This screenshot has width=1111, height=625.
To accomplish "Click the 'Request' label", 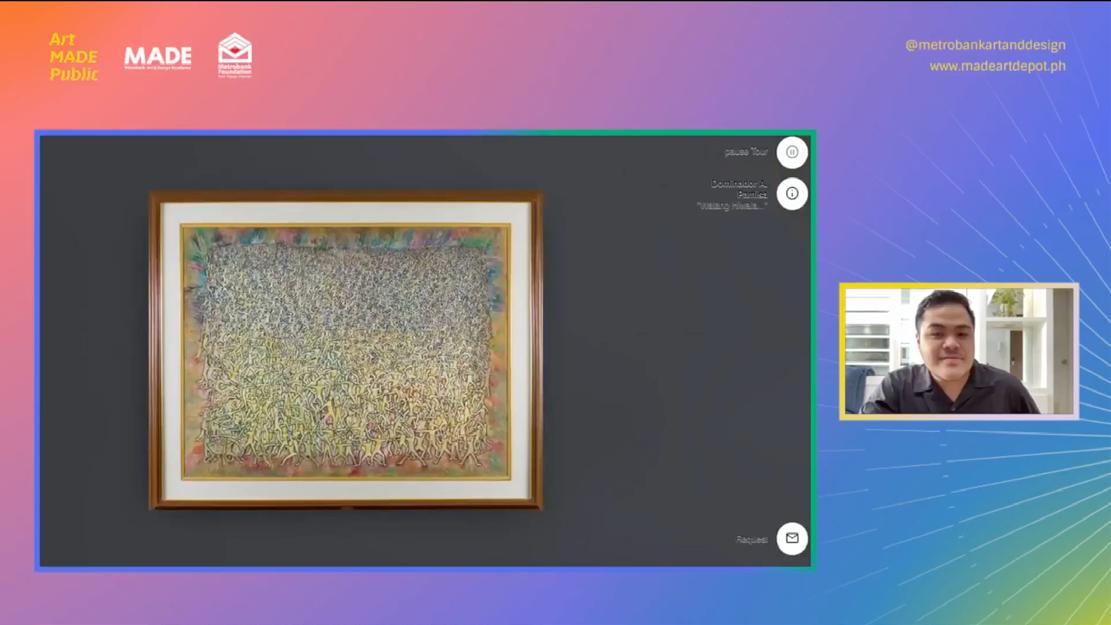I will coord(751,539).
